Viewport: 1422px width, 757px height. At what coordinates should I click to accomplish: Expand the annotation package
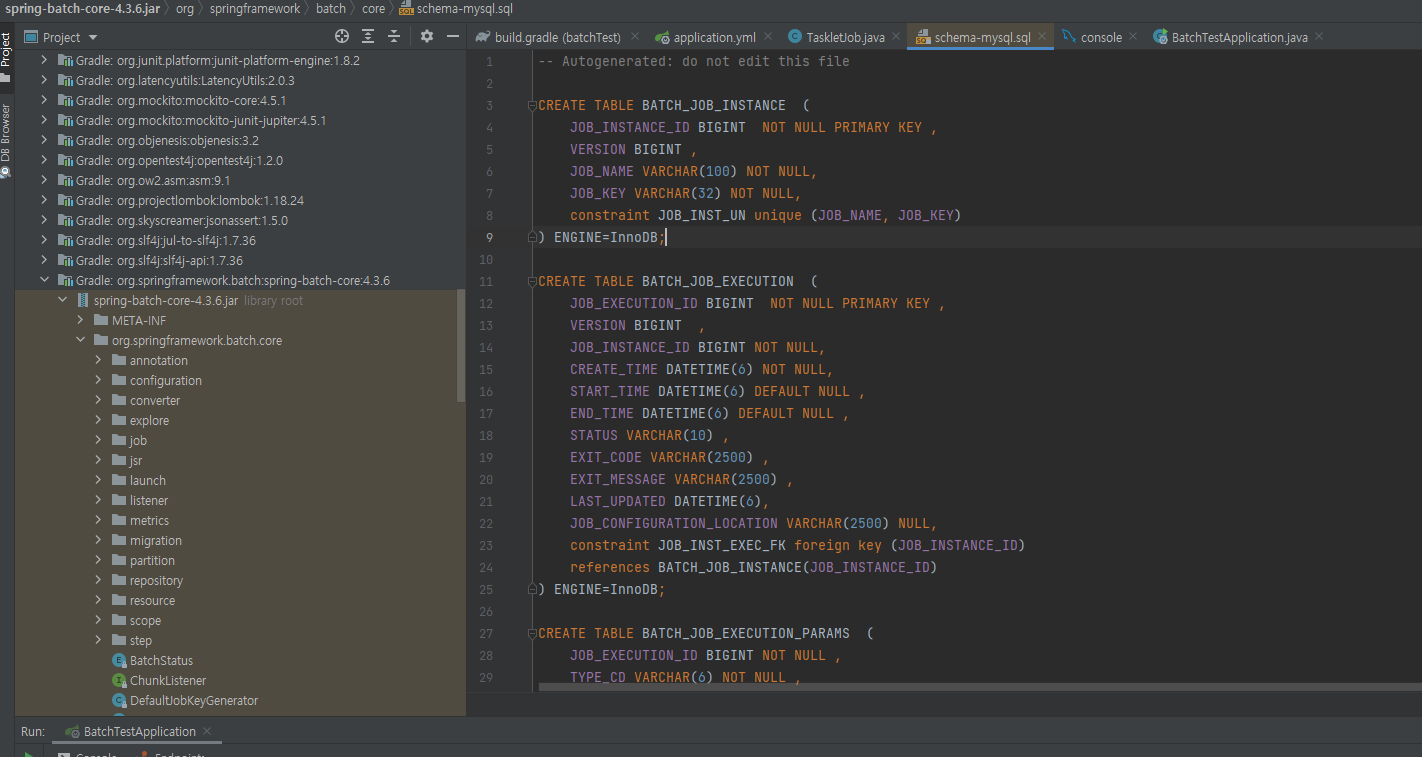98,360
